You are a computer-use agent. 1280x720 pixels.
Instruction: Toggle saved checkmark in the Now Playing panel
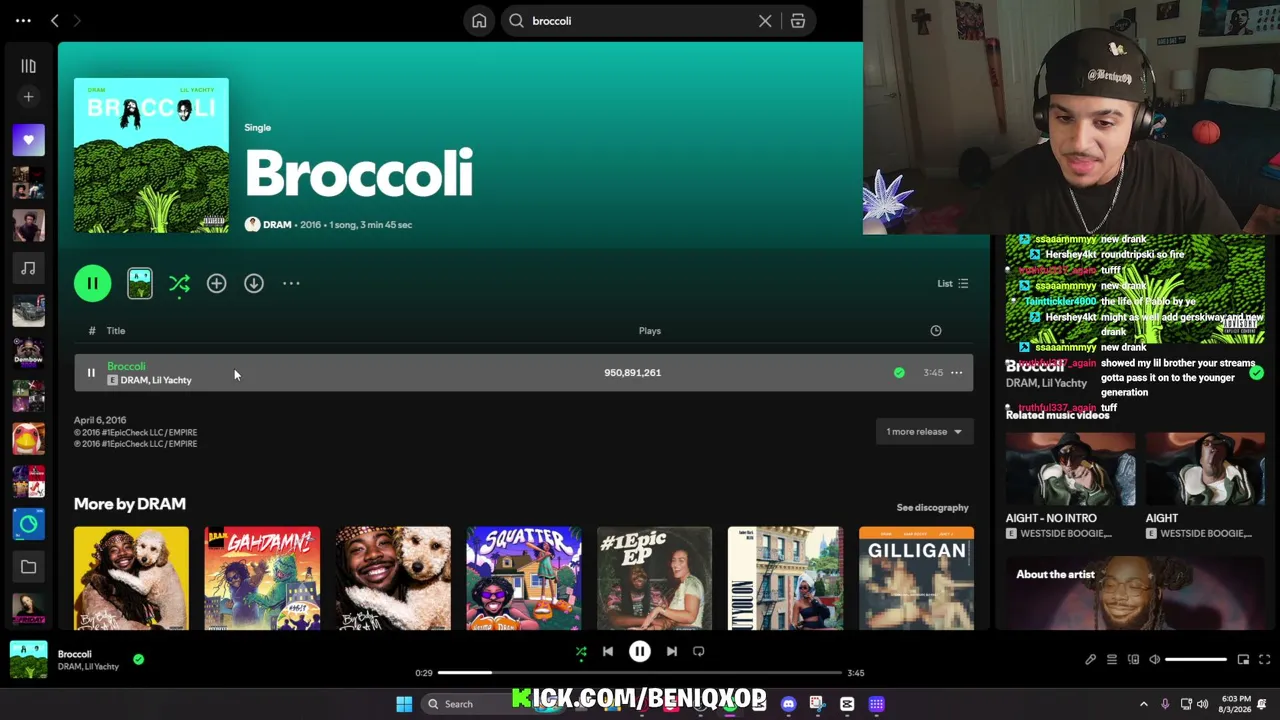(1256, 373)
